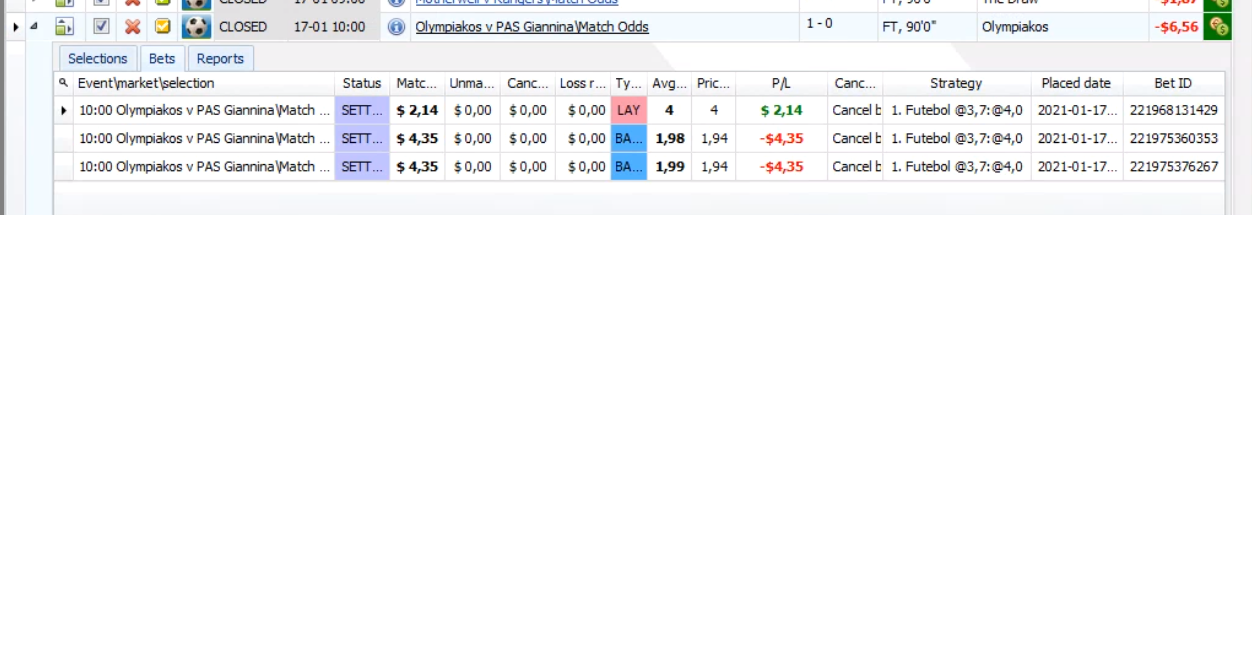The width and height of the screenshot is (1252, 648).
Task: Open the Reports tab
Action: tap(220, 58)
